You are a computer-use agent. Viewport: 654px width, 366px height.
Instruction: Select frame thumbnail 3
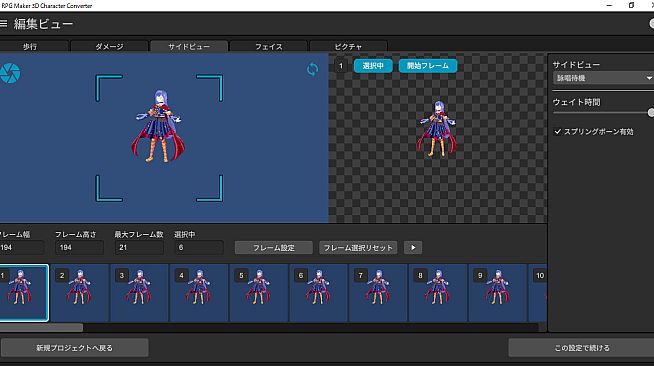point(139,293)
